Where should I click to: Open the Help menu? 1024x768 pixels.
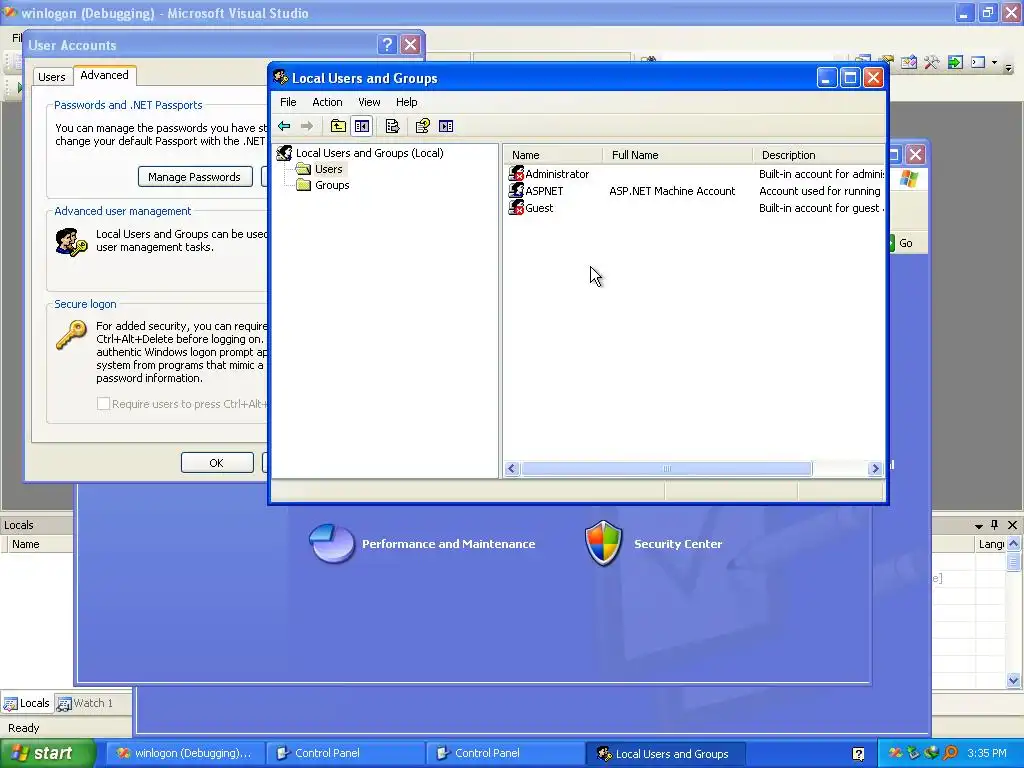406,102
